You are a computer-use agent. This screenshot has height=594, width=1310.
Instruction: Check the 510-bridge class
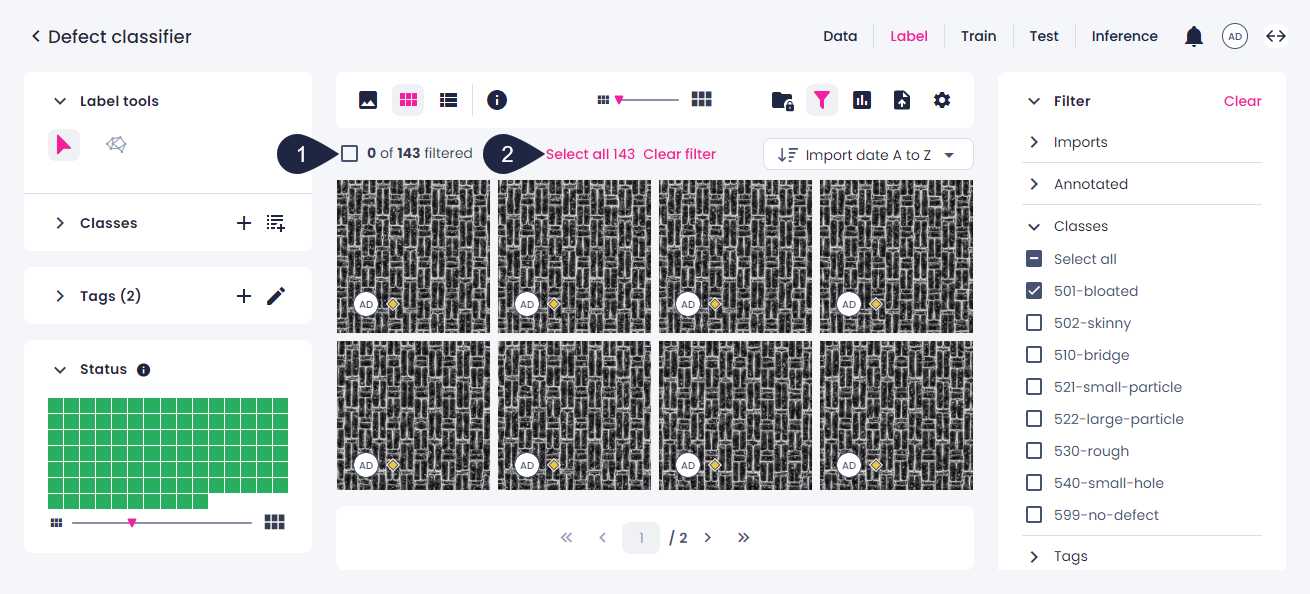click(1034, 355)
